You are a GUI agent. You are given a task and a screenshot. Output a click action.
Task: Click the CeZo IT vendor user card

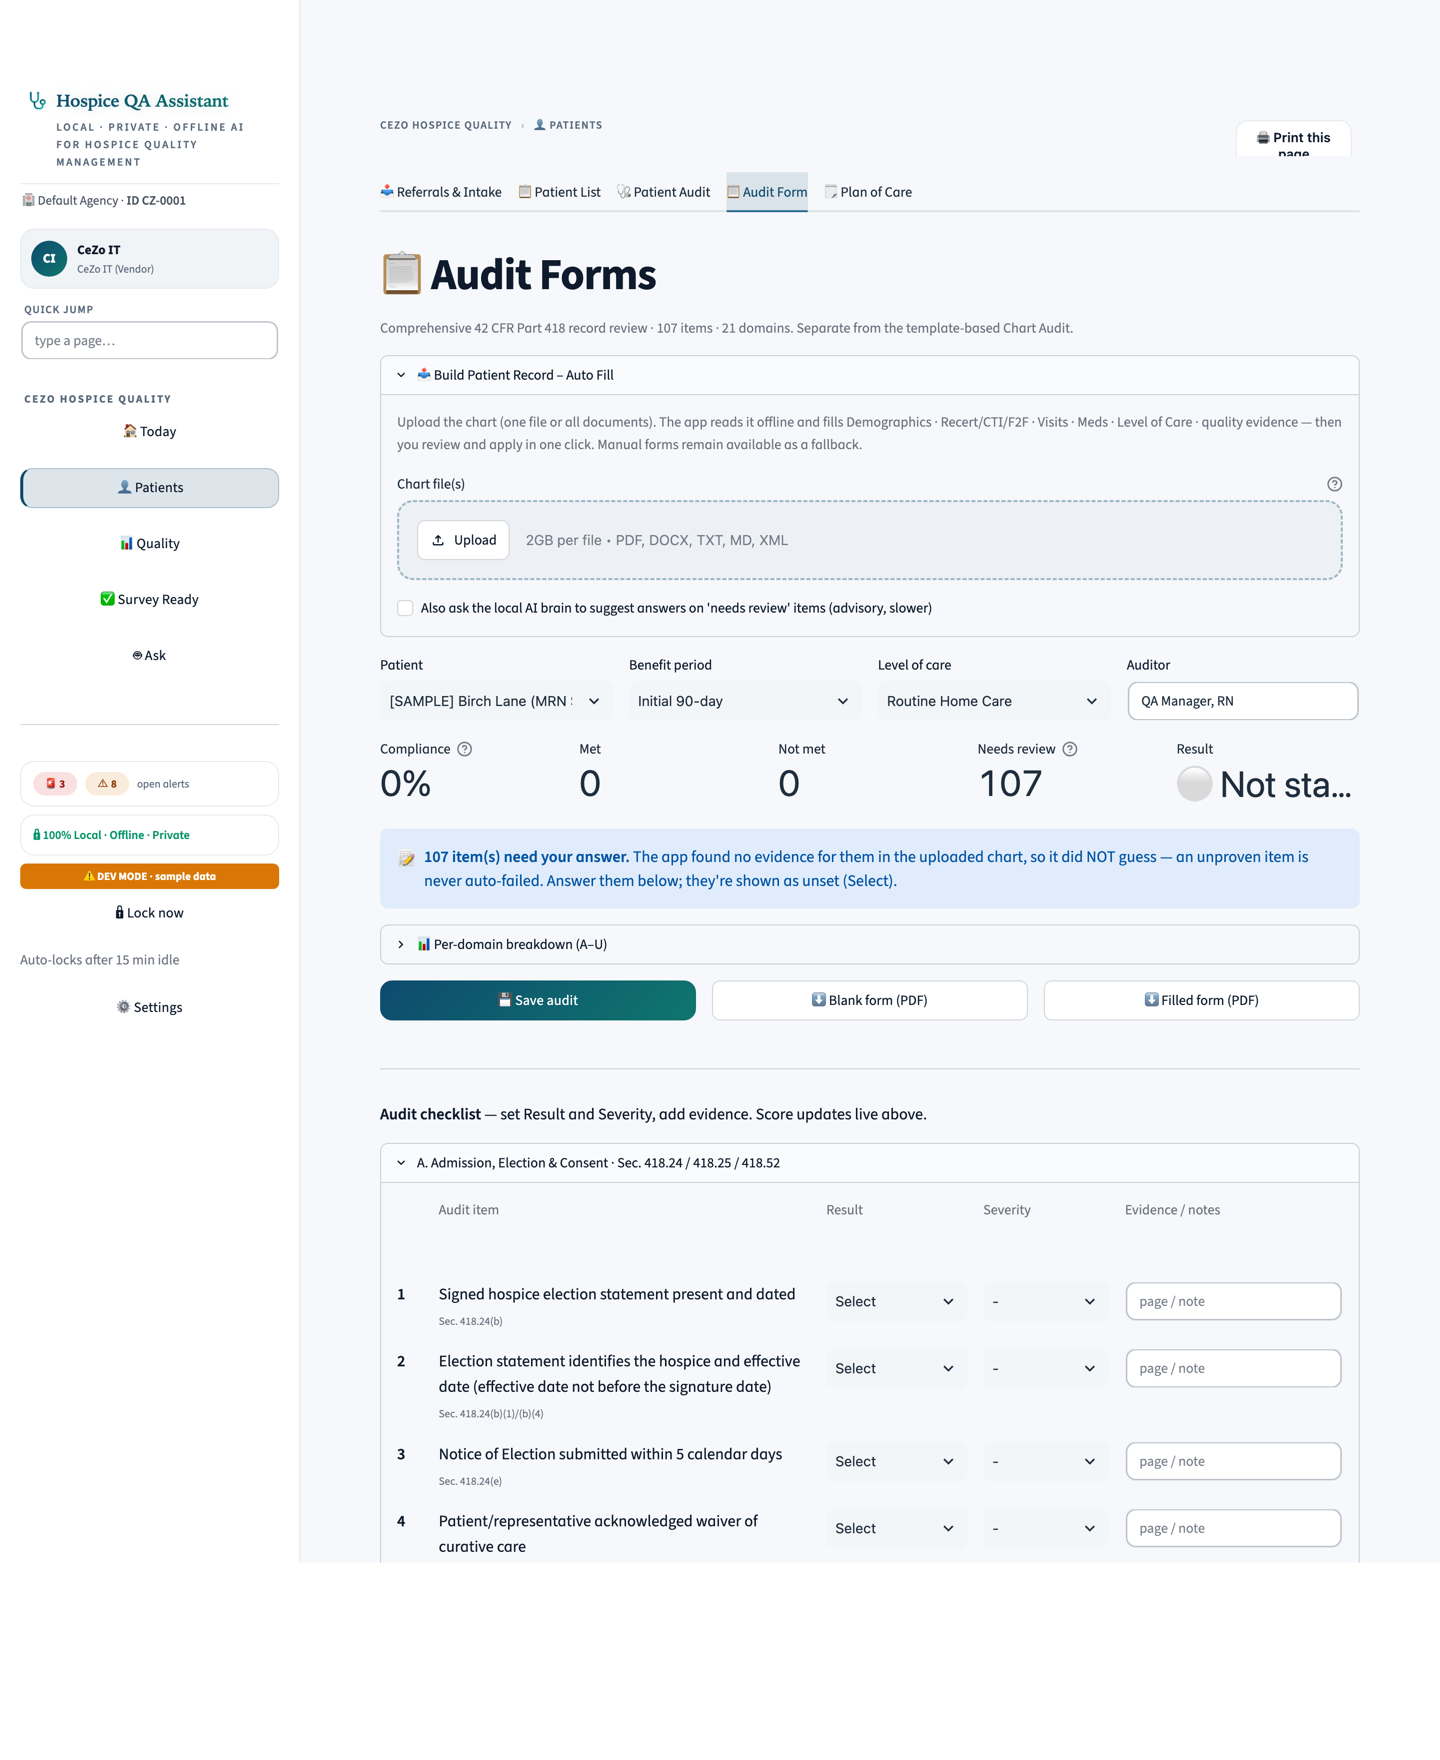(x=149, y=259)
